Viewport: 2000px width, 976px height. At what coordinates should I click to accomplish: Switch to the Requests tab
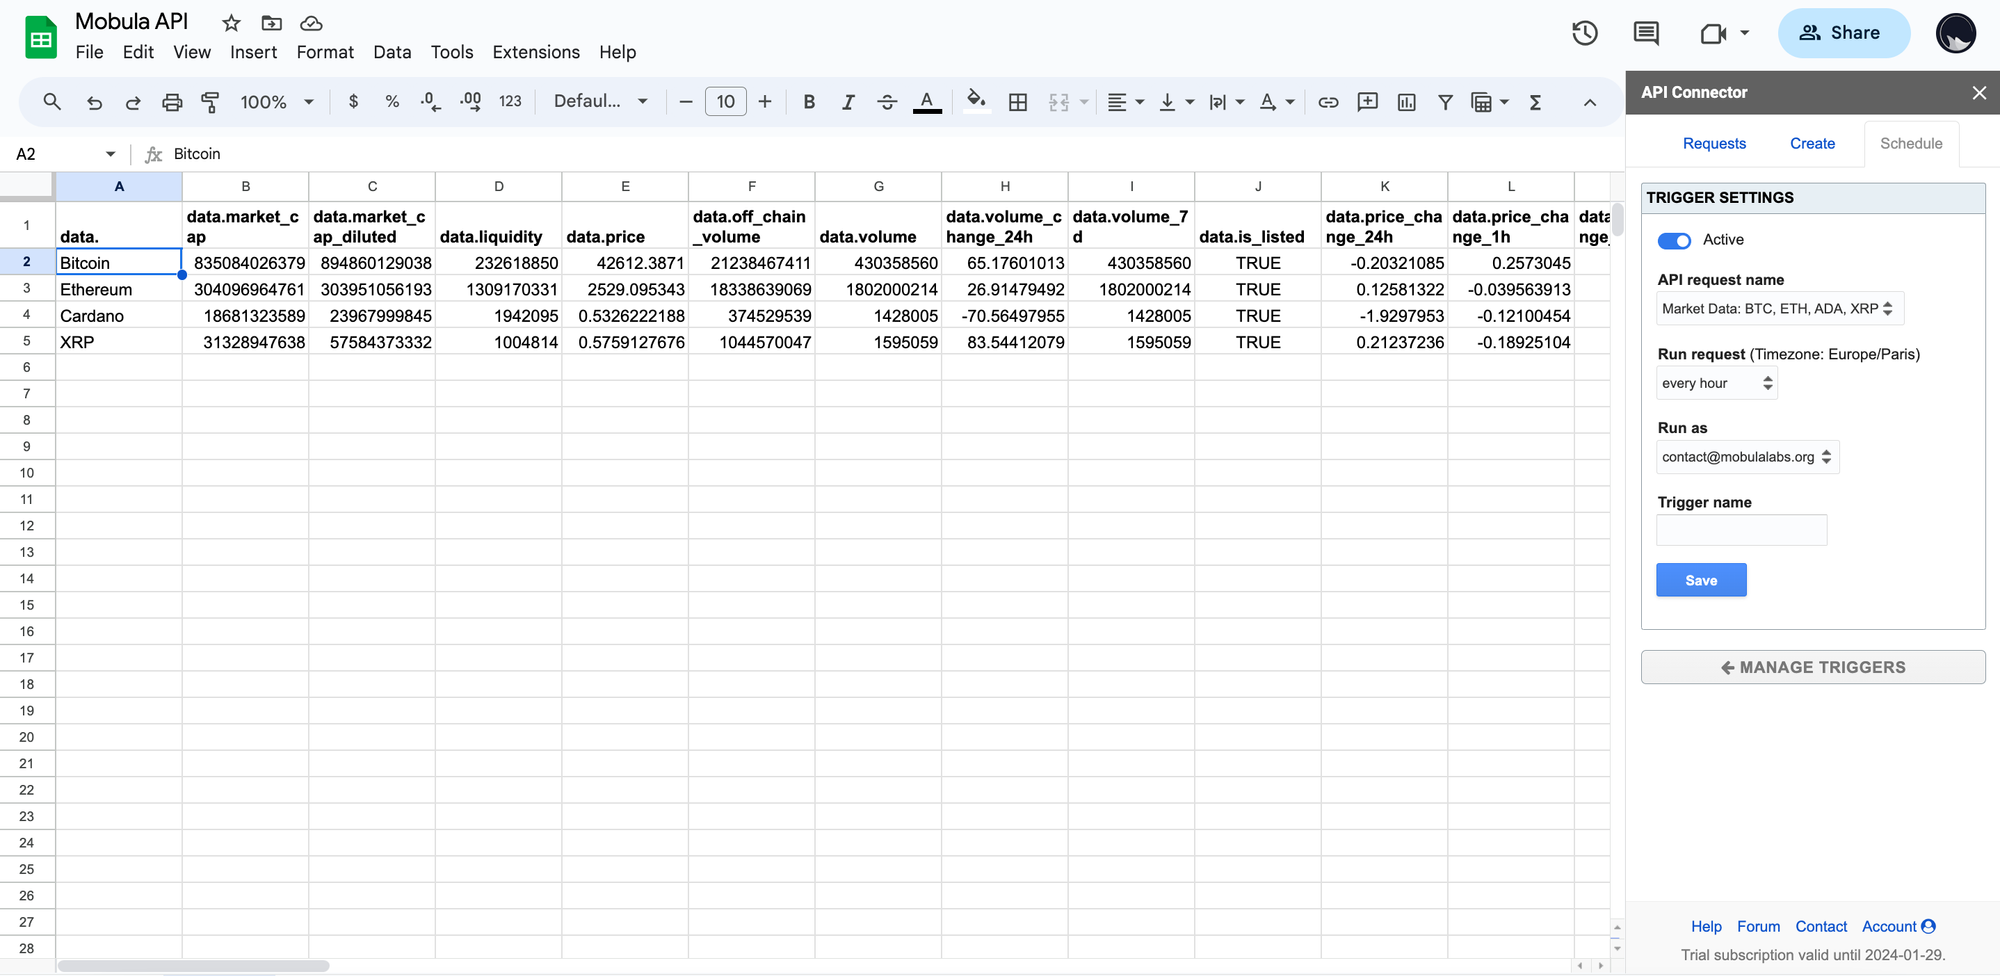click(x=1714, y=143)
